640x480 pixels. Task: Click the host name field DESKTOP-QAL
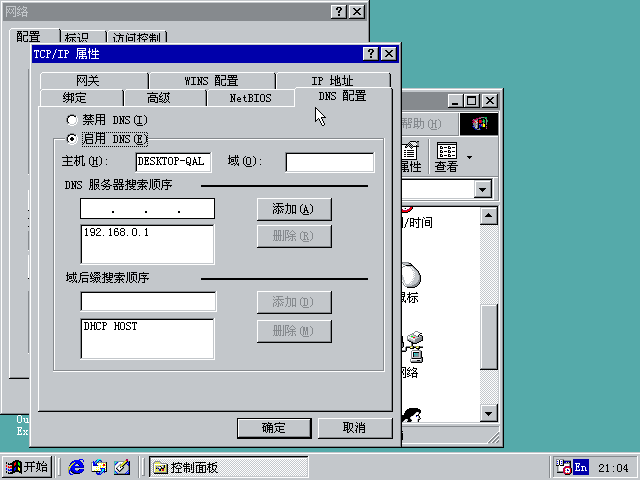tap(173, 162)
